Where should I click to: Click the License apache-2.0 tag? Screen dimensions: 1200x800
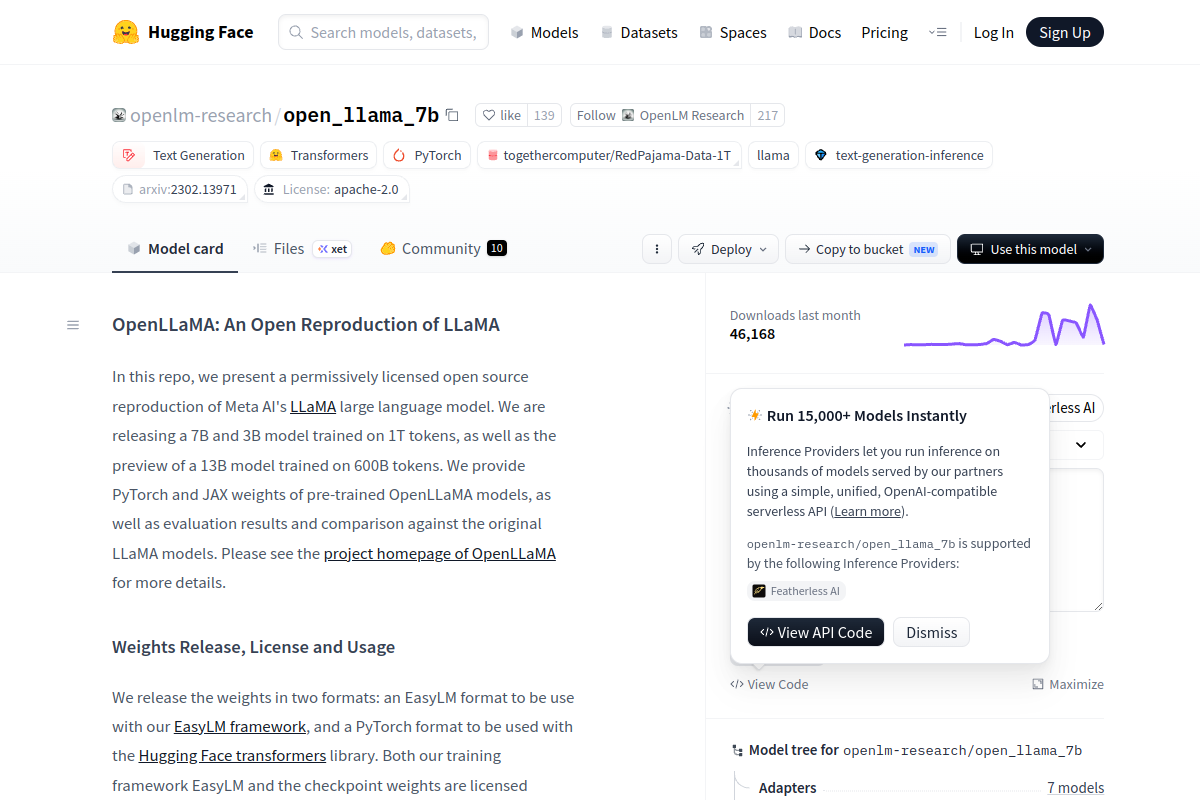tap(332, 189)
